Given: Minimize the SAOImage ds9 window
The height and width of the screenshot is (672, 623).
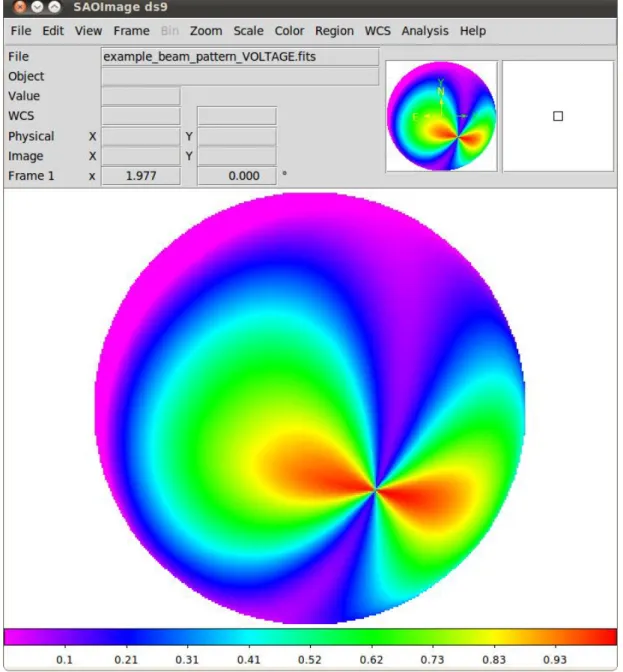Looking at the screenshot, I should tap(37, 7).
